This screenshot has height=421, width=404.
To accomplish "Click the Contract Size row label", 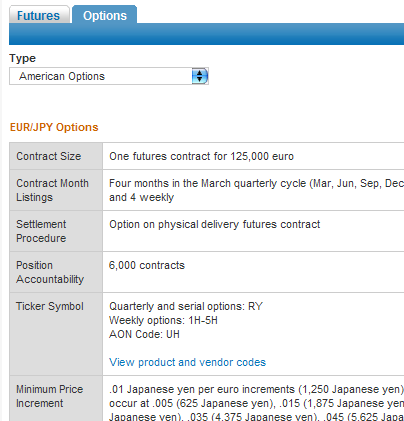I will point(56,156).
